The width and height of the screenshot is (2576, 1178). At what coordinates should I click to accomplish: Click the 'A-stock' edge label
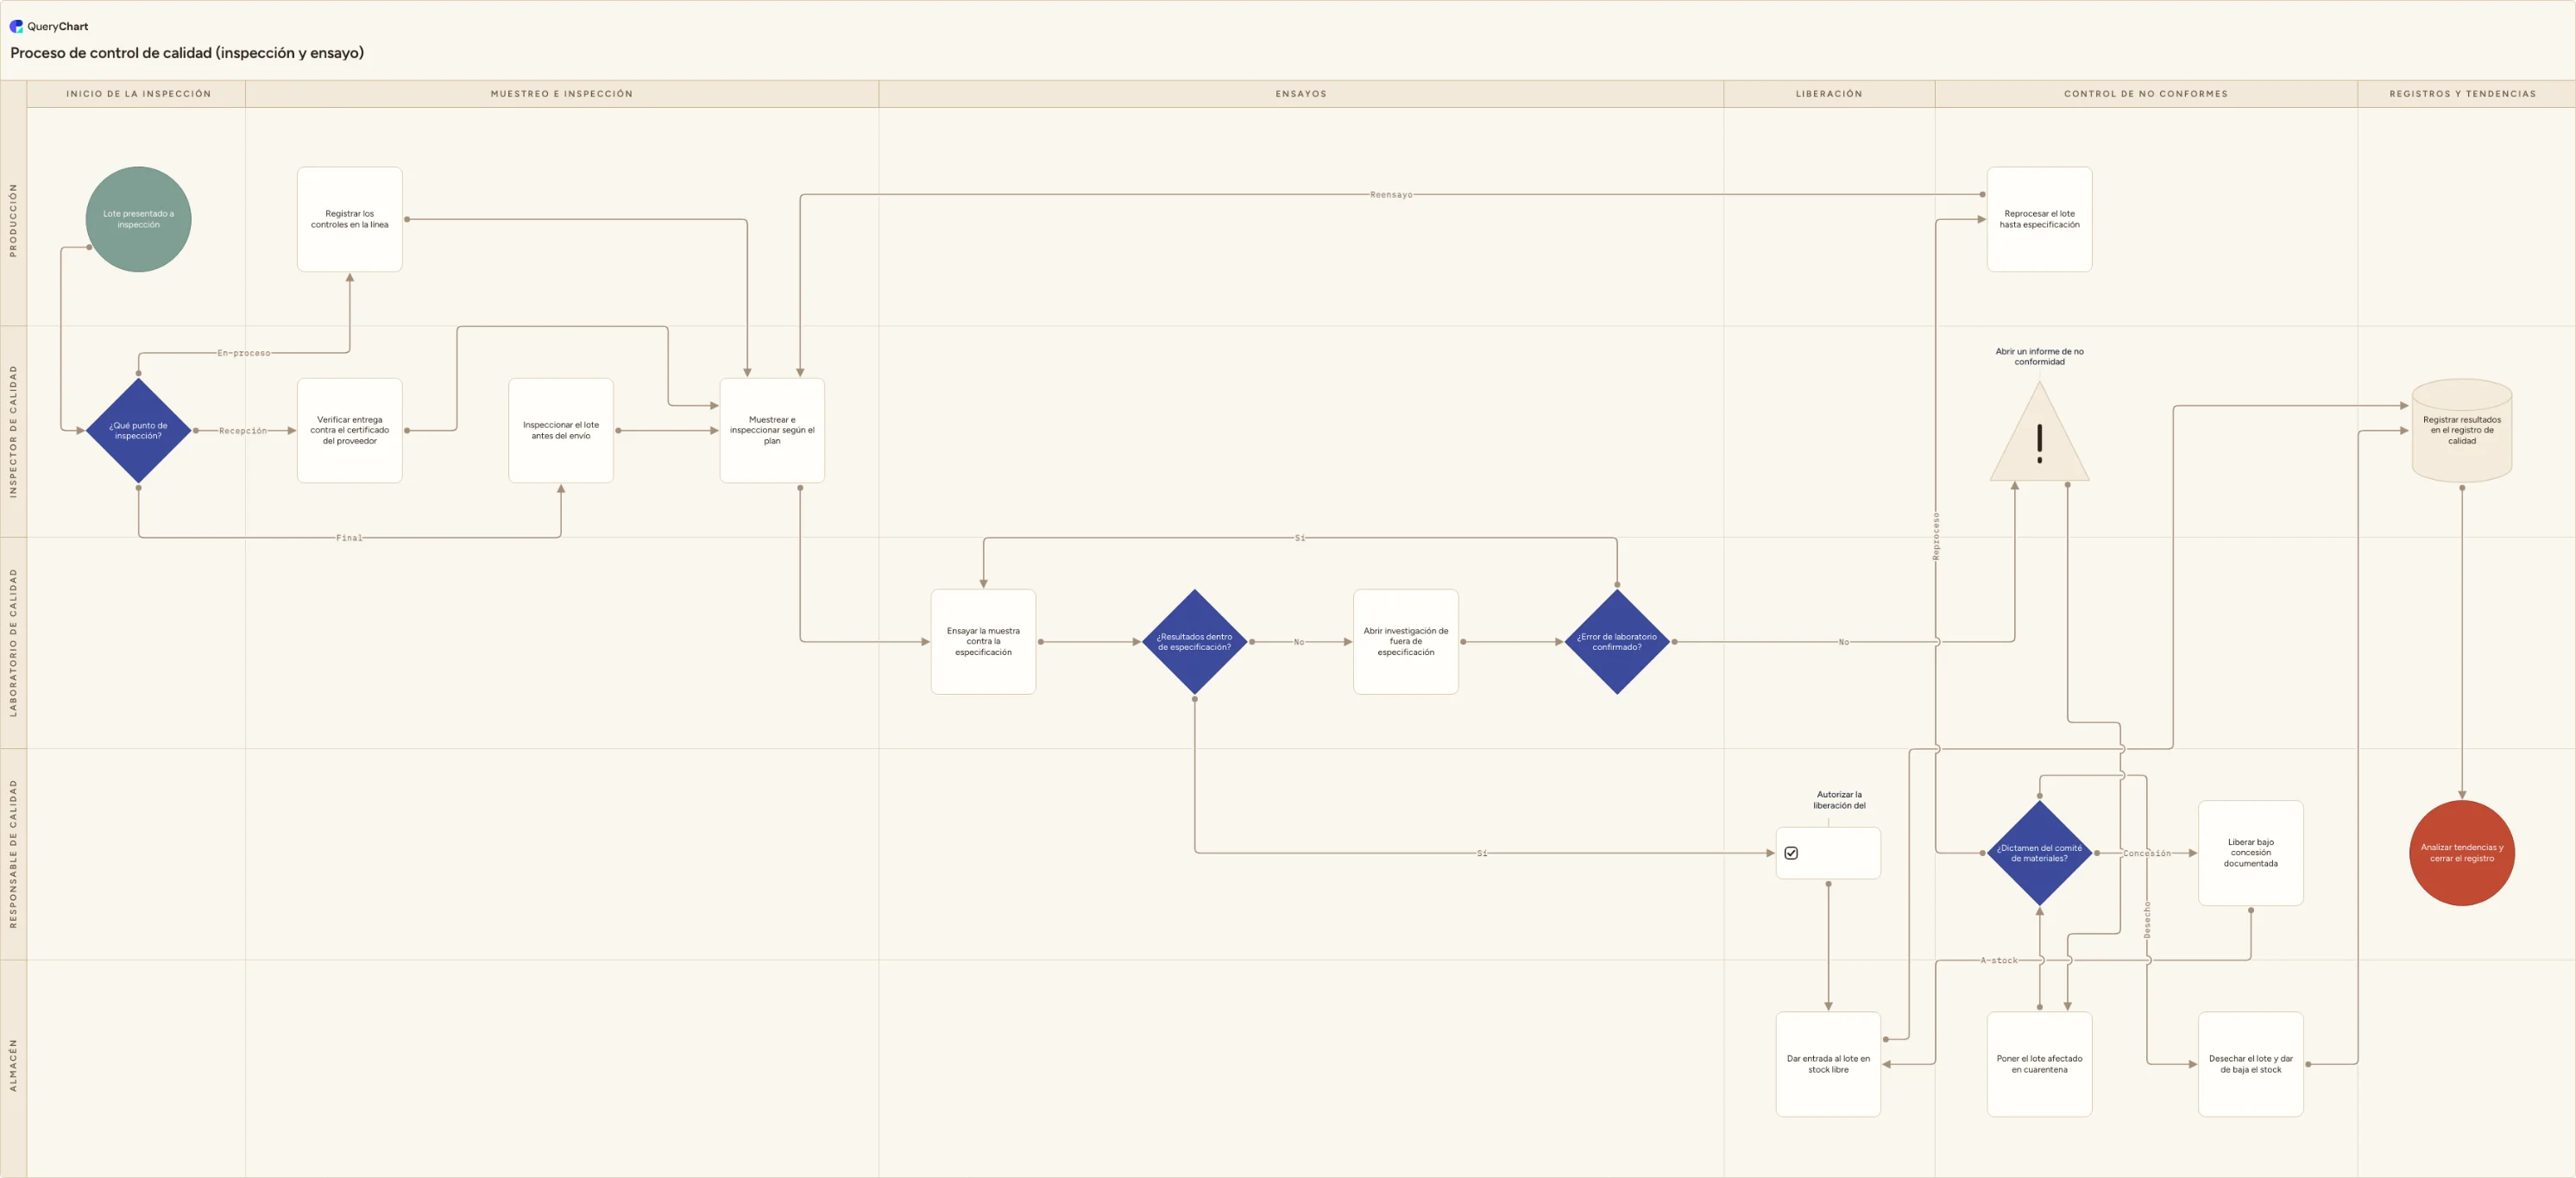coord(1999,960)
